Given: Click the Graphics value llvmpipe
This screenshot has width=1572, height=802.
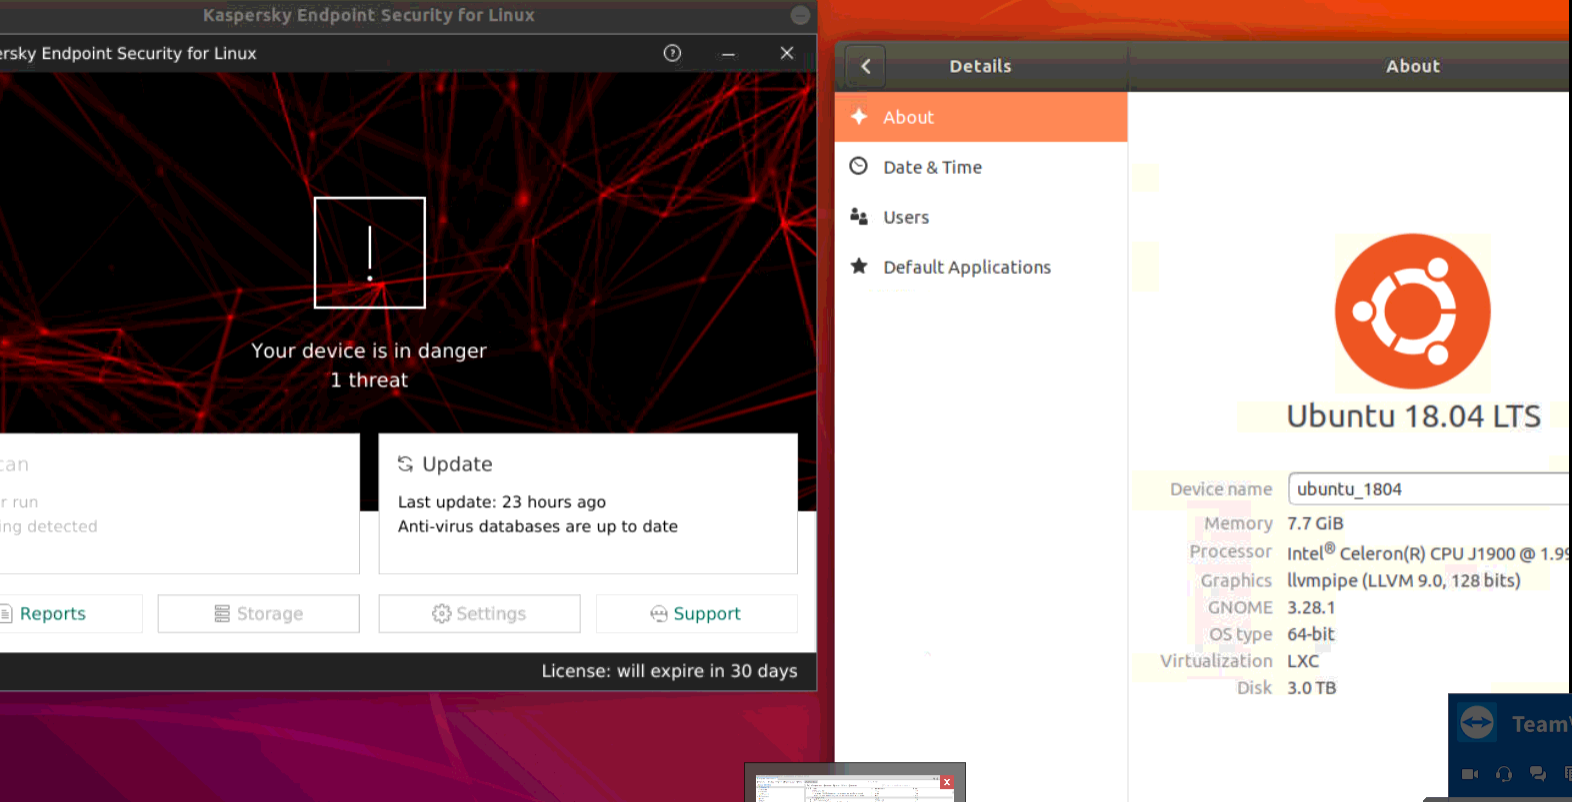Looking at the screenshot, I should click(x=1403, y=580).
